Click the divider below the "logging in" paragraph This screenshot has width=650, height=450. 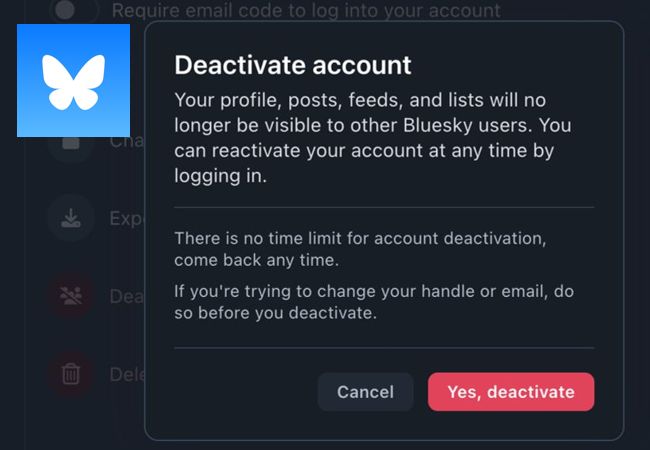pos(384,207)
